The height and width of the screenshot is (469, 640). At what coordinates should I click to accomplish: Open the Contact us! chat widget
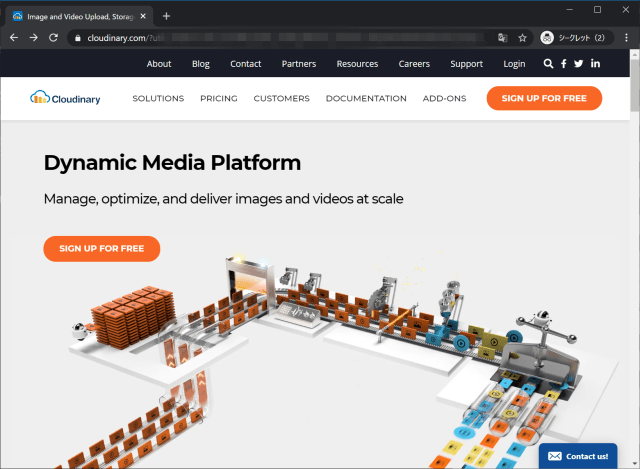pos(578,456)
